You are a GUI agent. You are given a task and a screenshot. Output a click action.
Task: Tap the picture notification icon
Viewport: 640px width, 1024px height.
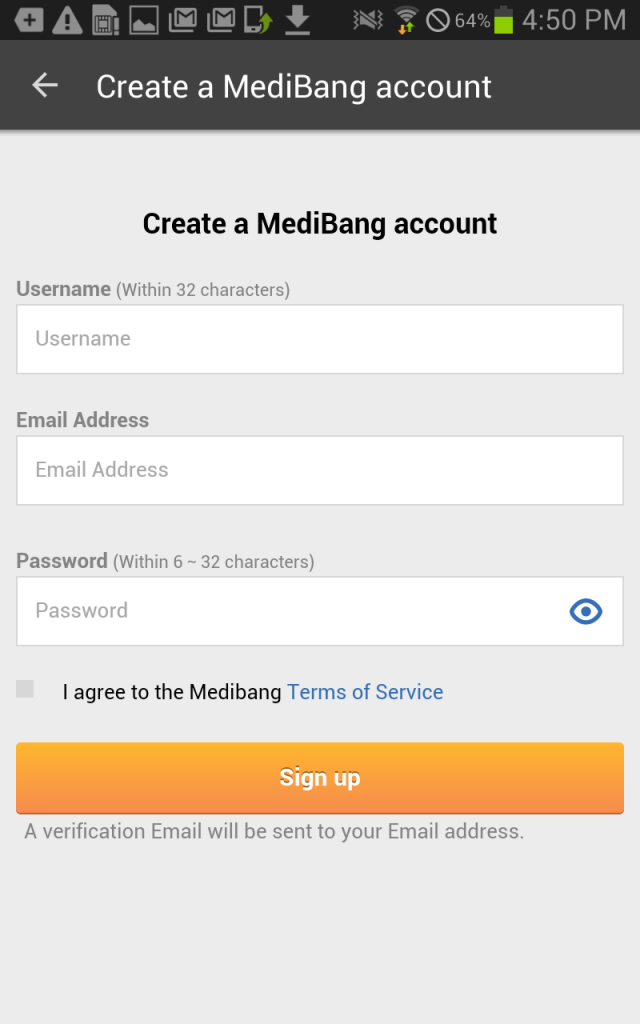[144, 20]
